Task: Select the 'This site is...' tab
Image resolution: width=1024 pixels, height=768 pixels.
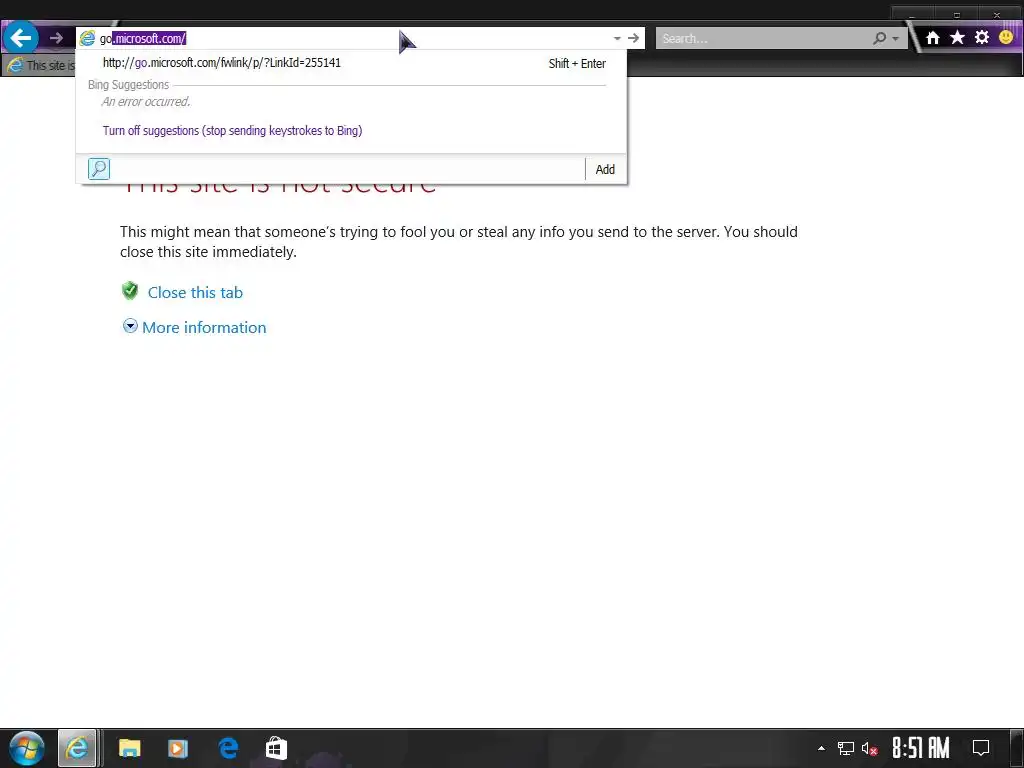Action: 40,65
